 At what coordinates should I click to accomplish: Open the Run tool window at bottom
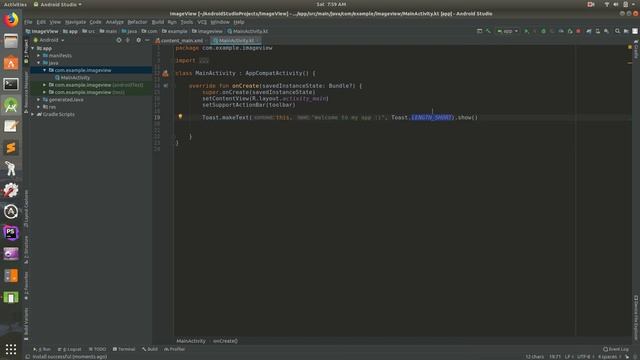(42, 349)
